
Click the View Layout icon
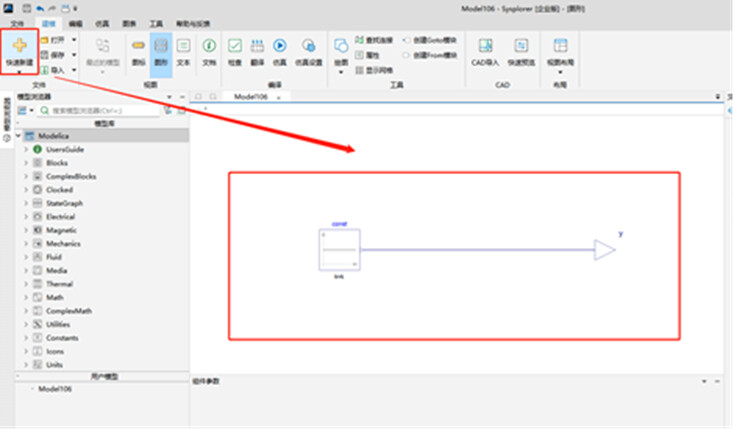click(560, 45)
